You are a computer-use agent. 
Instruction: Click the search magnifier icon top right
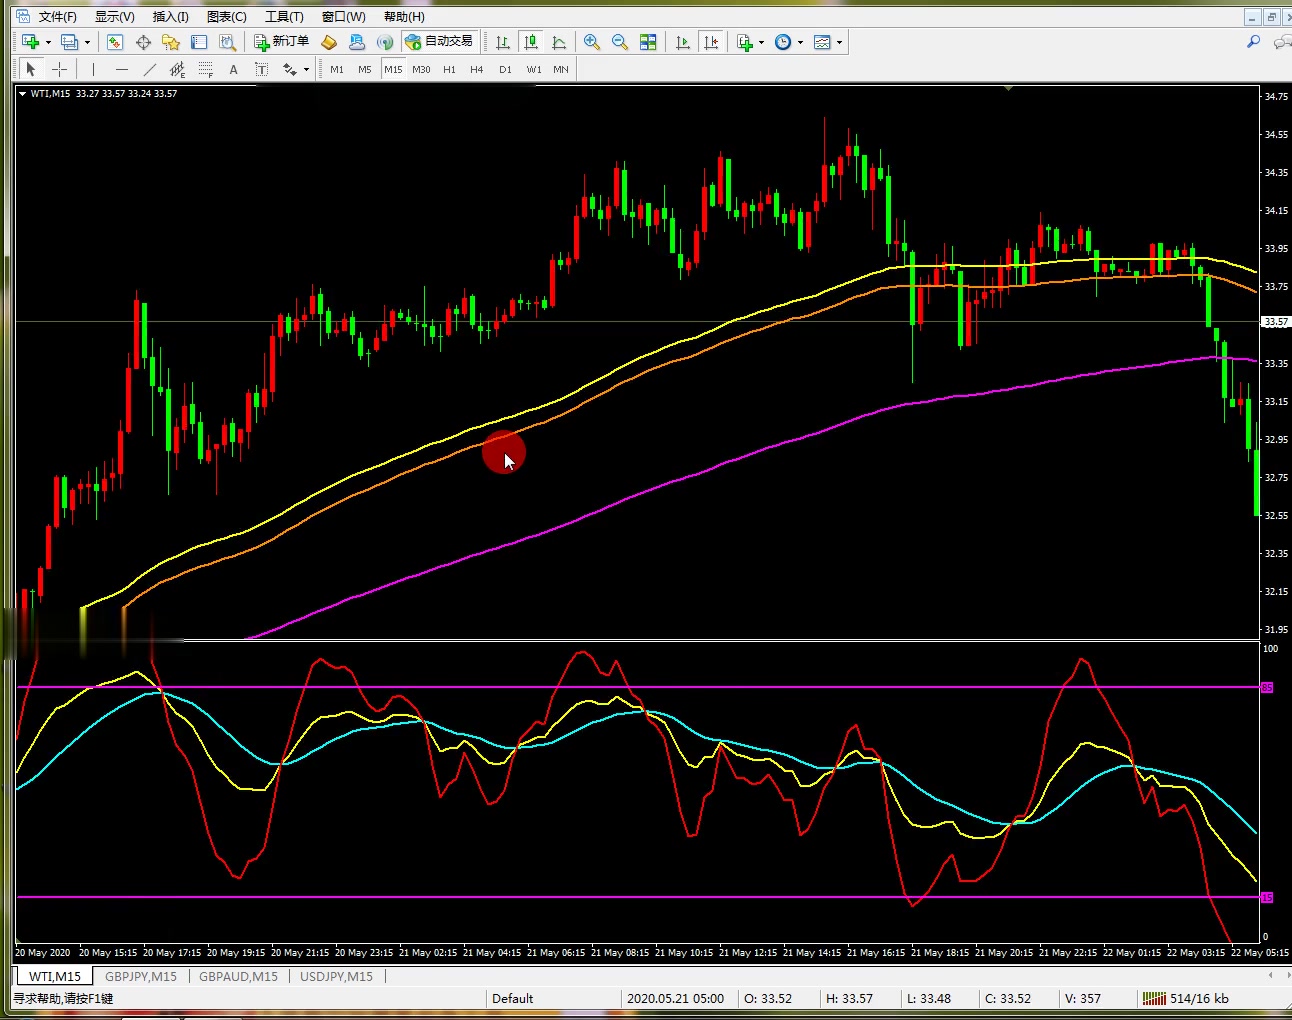click(x=1253, y=42)
